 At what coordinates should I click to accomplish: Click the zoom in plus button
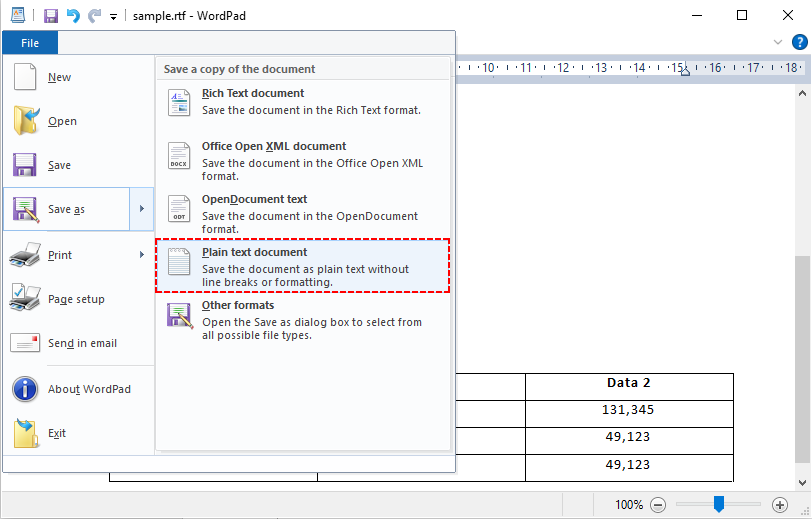click(x=780, y=504)
